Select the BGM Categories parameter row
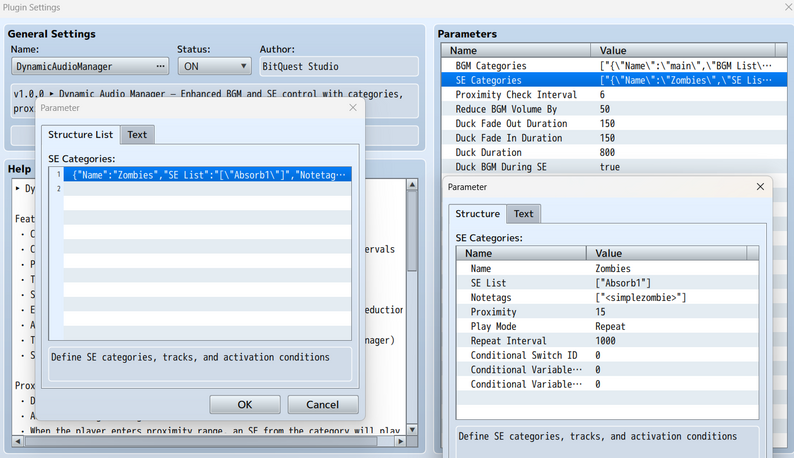 tap(614, 66)
